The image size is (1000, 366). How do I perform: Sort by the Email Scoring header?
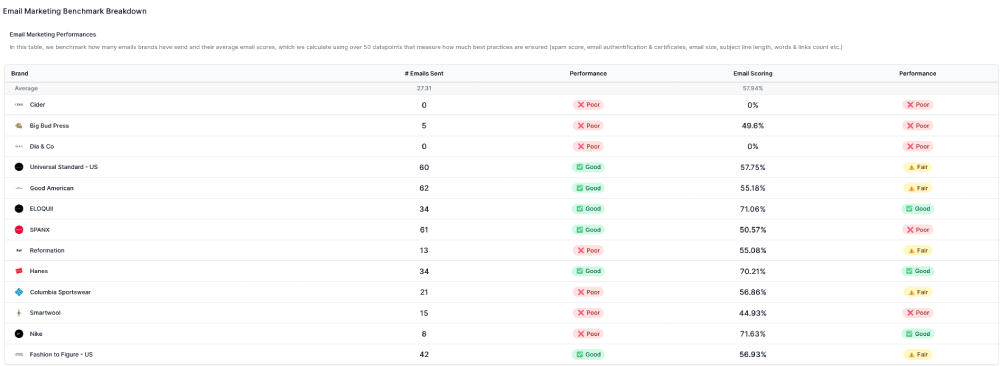pyautogui.click(x=753, y=73)
